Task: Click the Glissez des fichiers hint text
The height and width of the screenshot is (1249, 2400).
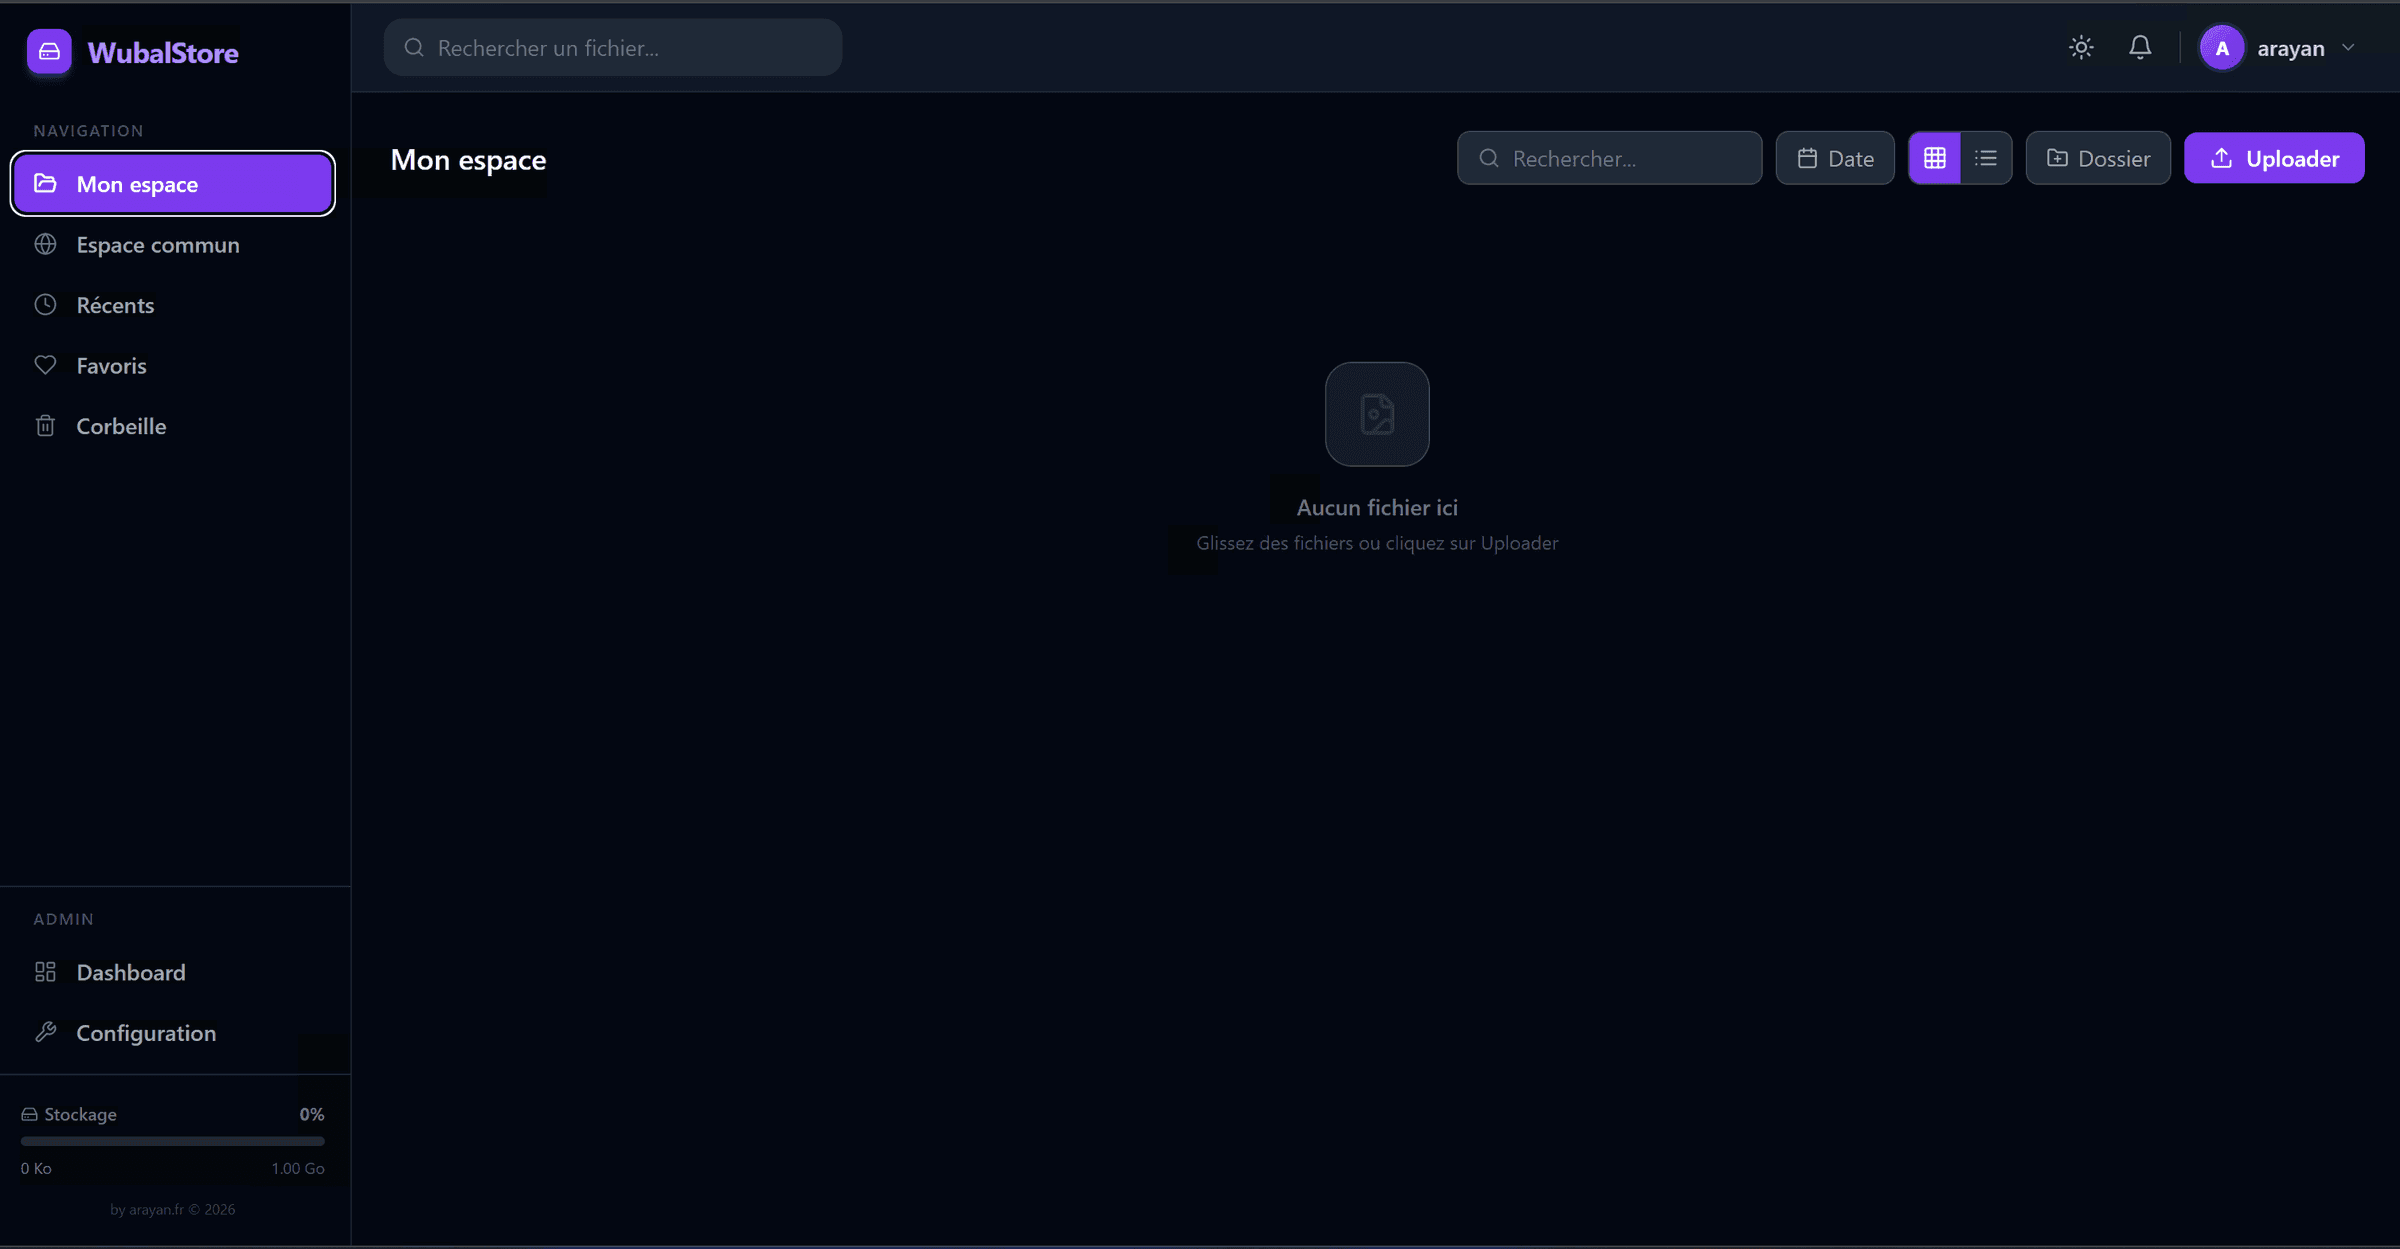Action: pyautogui.click(x=1377, y=543)
